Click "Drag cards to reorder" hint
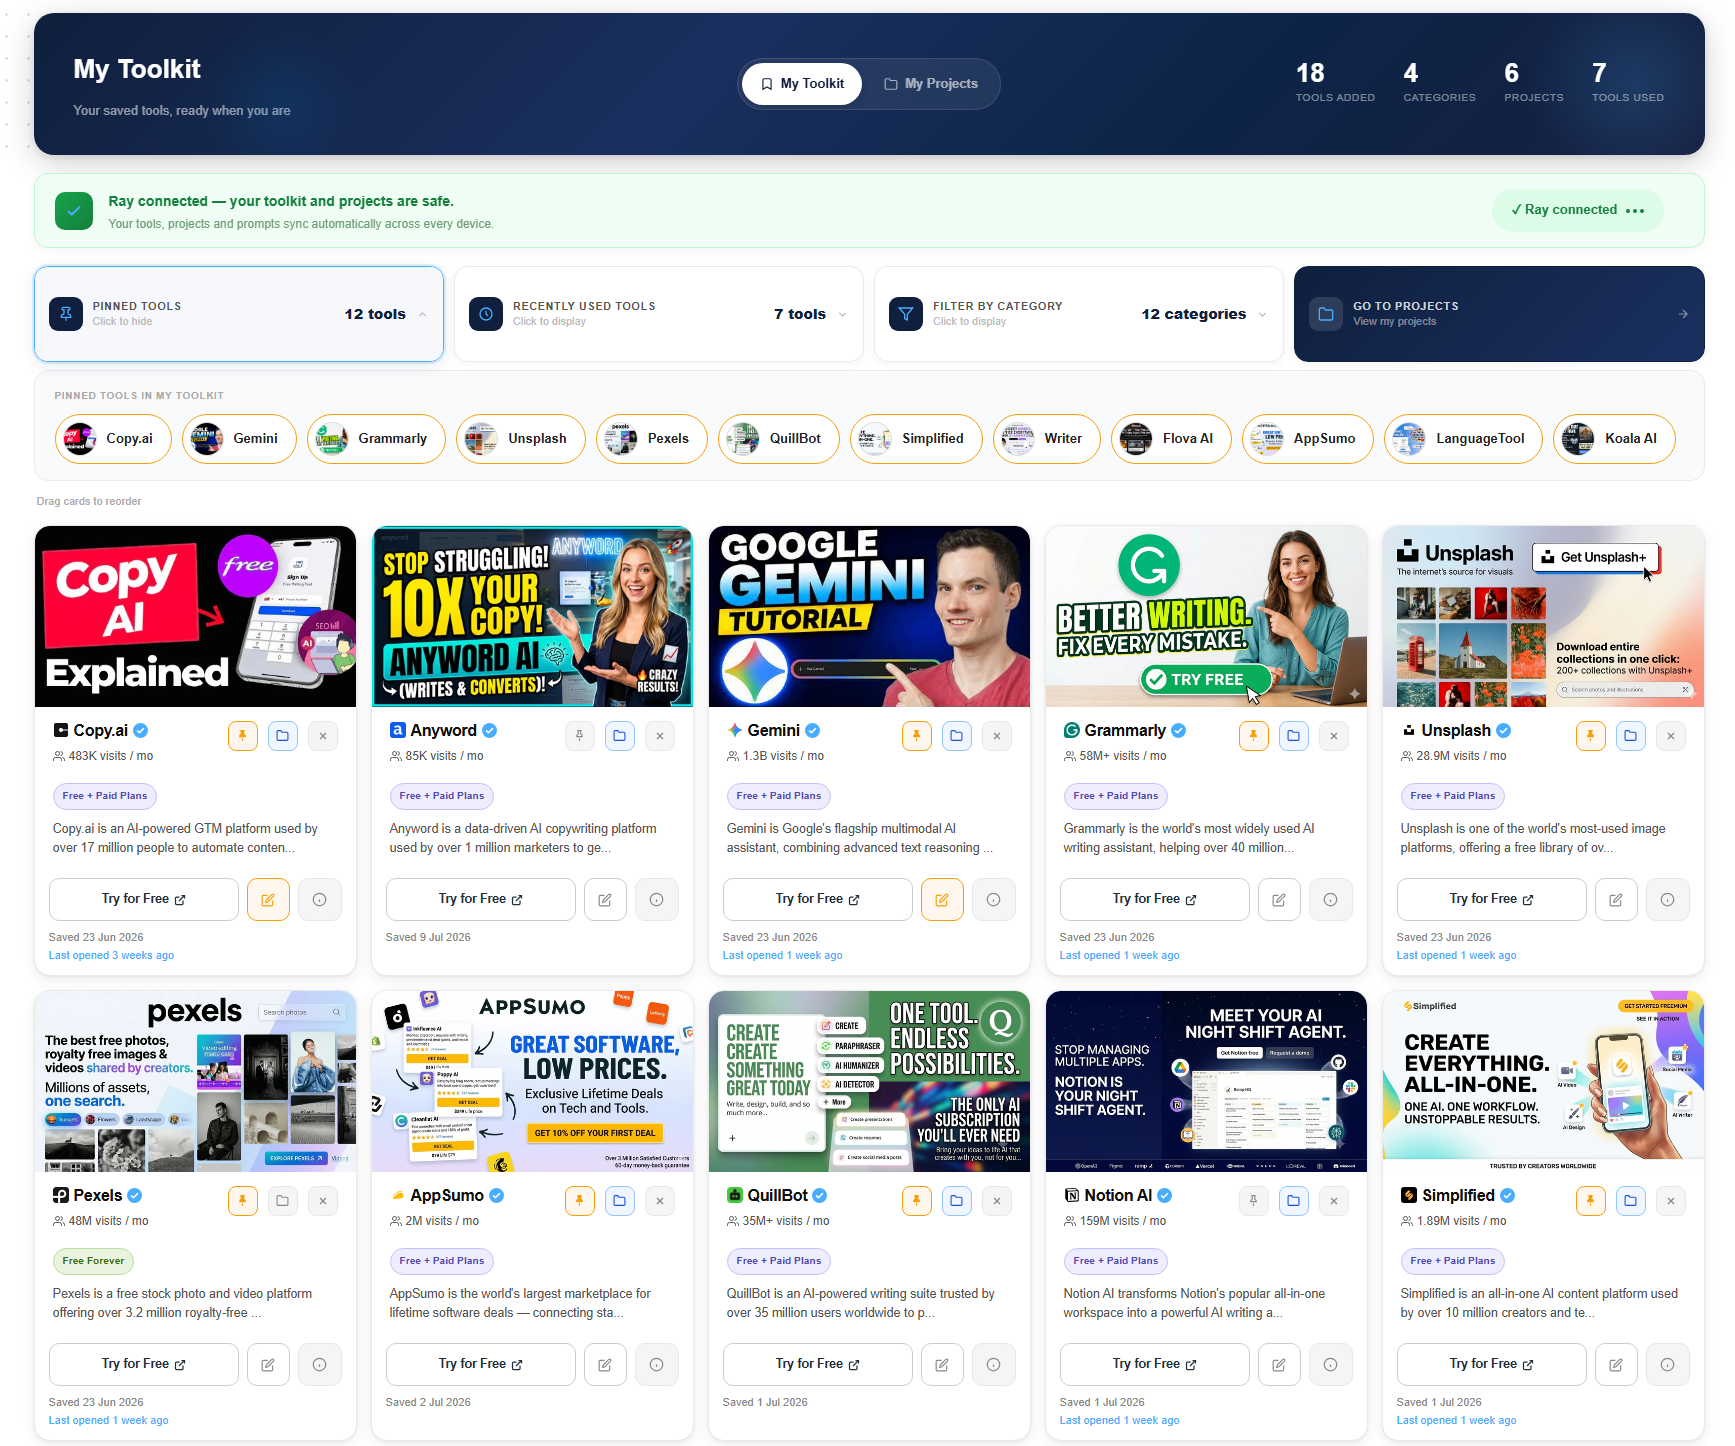This screenshot has height=1446, width=1735. [x=89, y=502]
